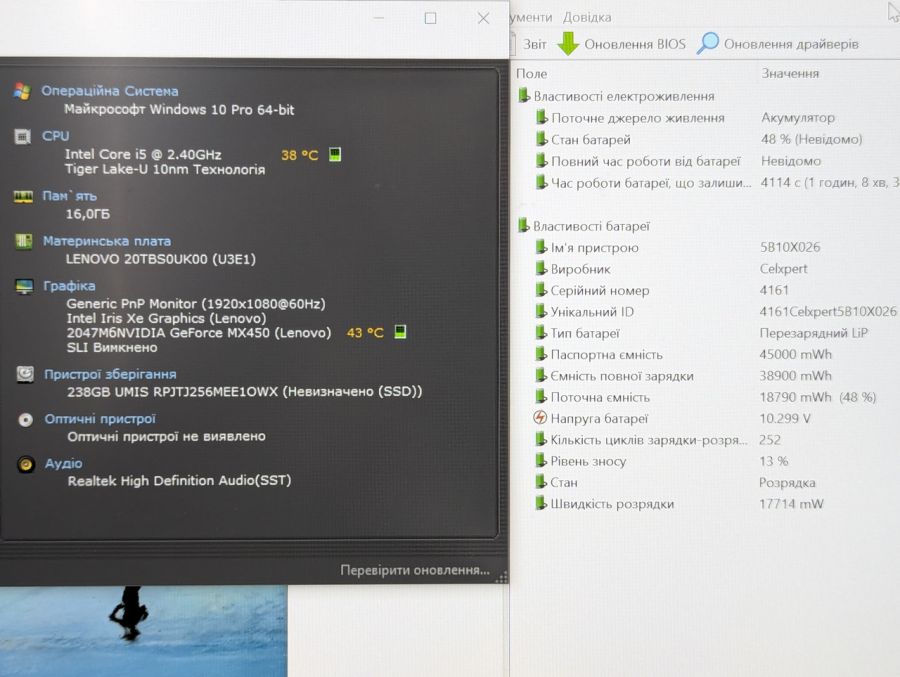Click the CPU temperature indicator icon beside 38 °C
This screenshot has height=677, width=900.
click(x=335, y=154)
